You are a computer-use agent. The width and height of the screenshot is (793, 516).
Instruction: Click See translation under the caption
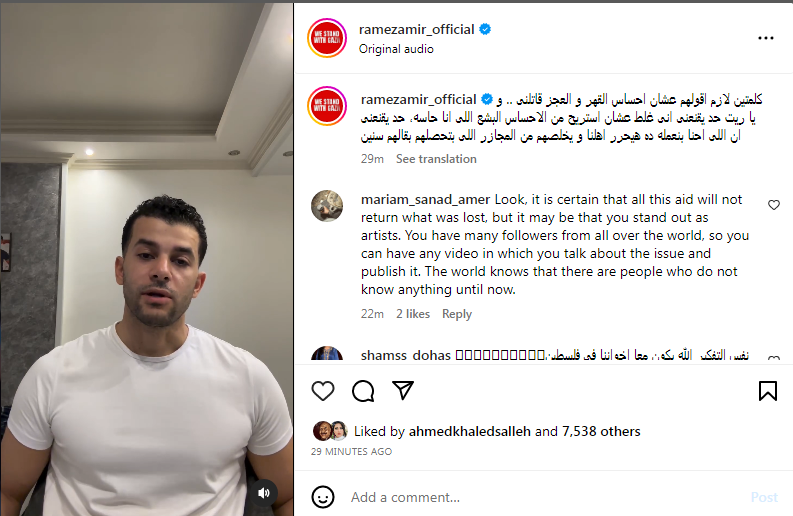[436, 159]
